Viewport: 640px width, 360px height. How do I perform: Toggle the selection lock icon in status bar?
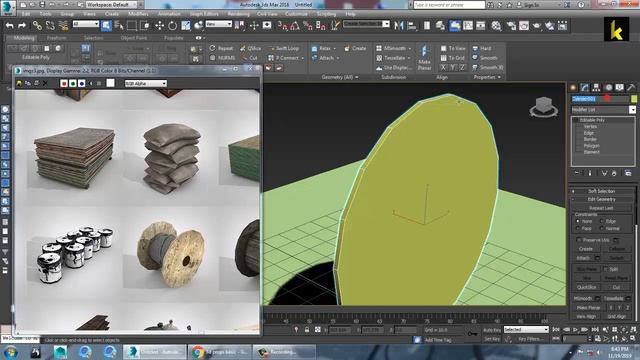307,329
